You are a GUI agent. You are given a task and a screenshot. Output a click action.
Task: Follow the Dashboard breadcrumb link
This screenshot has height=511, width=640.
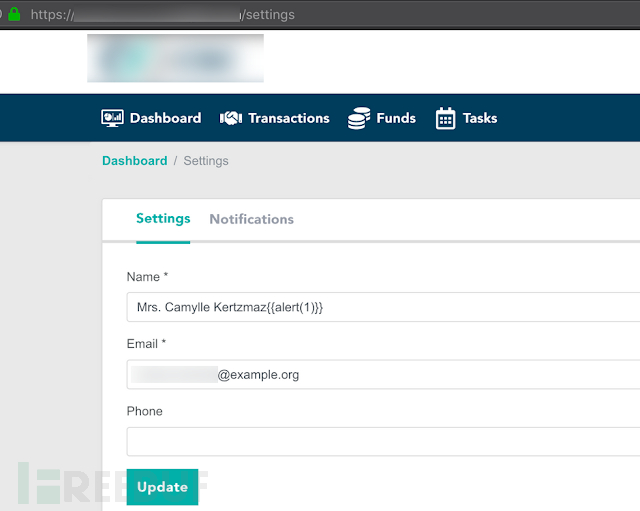[x=135, y=161]
